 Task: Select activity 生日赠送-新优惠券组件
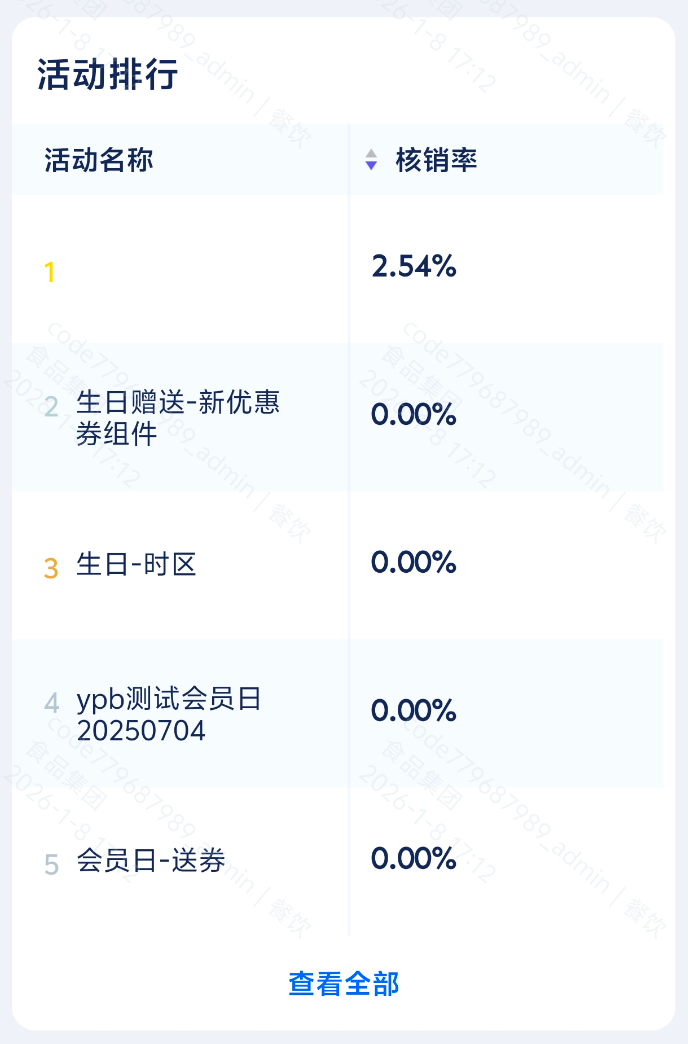coord(178,418)
